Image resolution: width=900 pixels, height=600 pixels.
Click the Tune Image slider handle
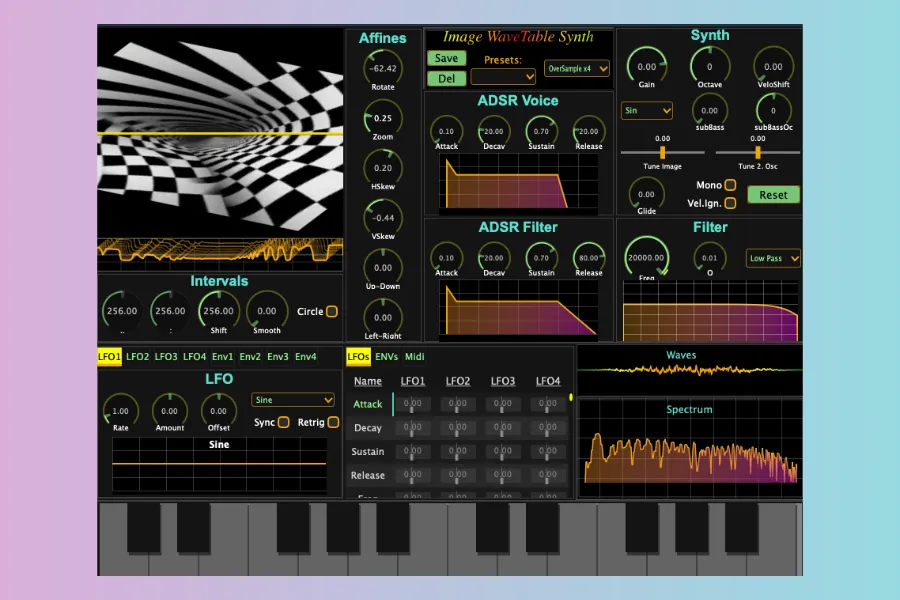tap(662, 152)
